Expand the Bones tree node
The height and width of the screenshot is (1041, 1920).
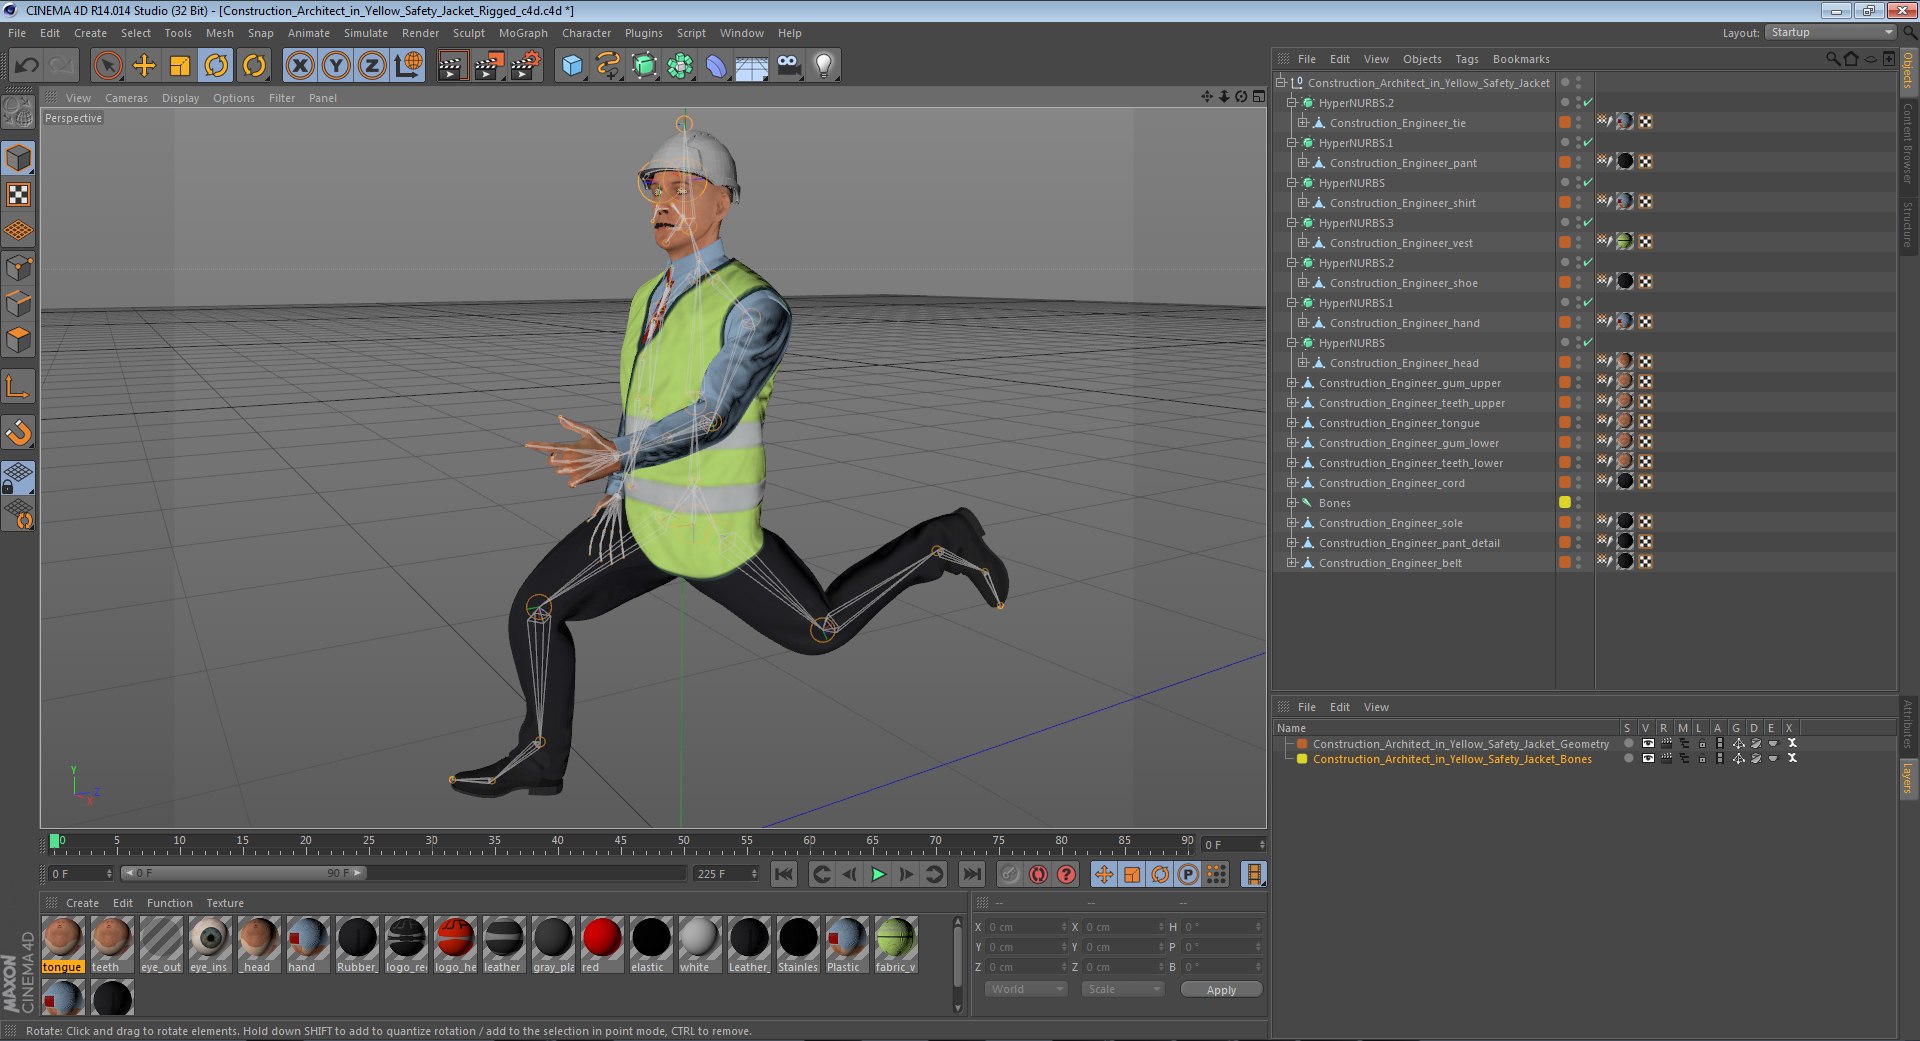point(1291,502)
